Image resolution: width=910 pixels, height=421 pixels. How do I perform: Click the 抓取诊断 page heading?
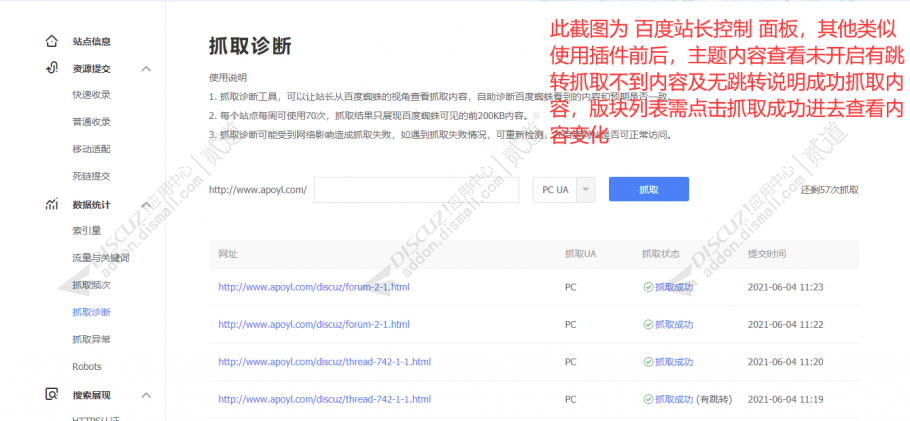(250, 46)
